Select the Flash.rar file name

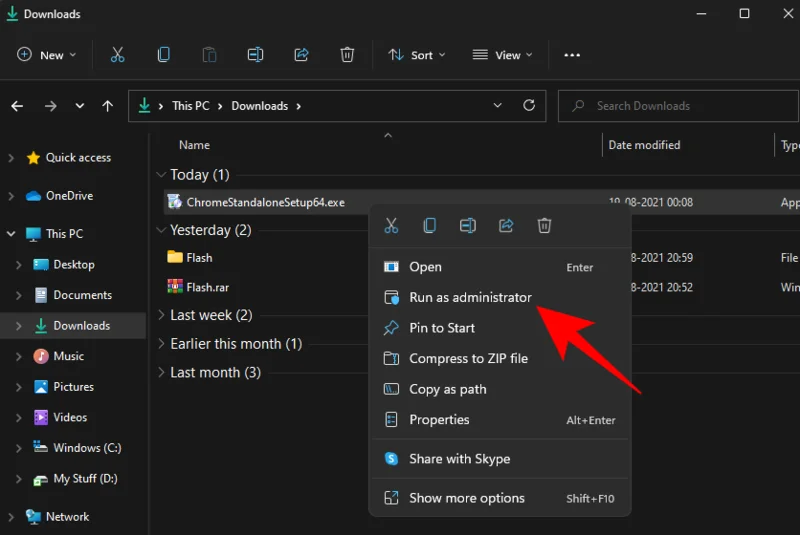pyautogui.click(x=208, y=287)
